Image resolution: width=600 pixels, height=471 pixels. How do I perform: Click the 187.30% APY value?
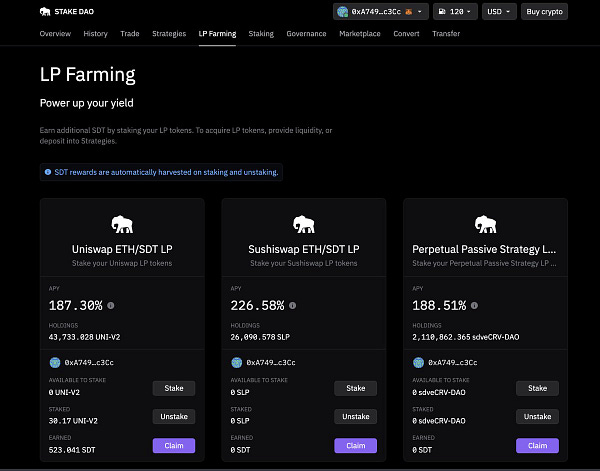click(x=76, y=305)
